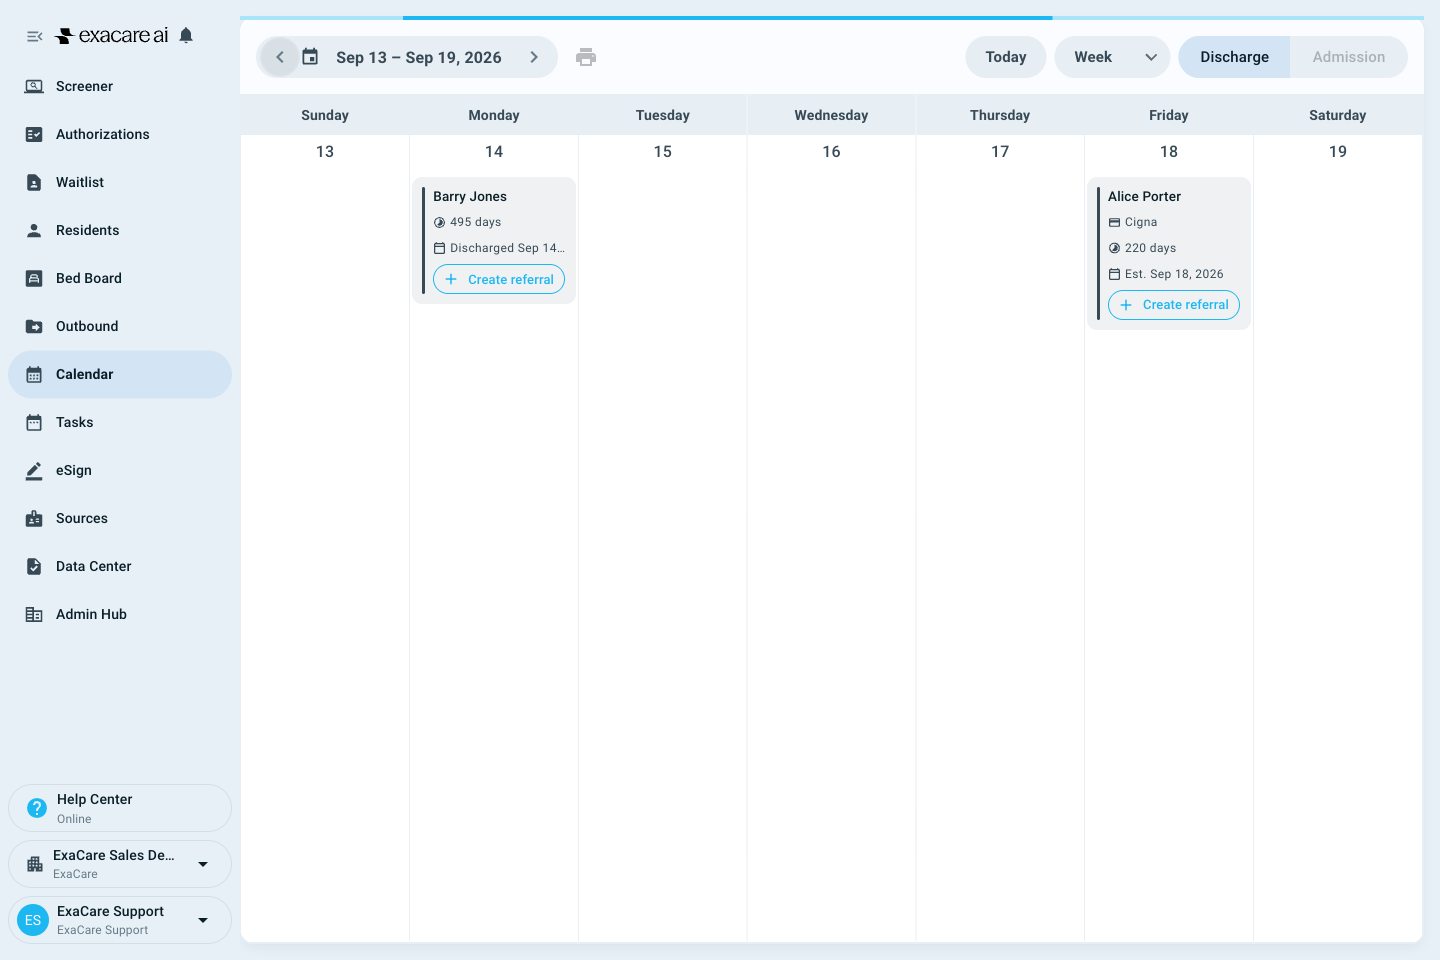1440x960 pixels.
Task: Create referral for Alice Porter
Action: [1174, 305]
